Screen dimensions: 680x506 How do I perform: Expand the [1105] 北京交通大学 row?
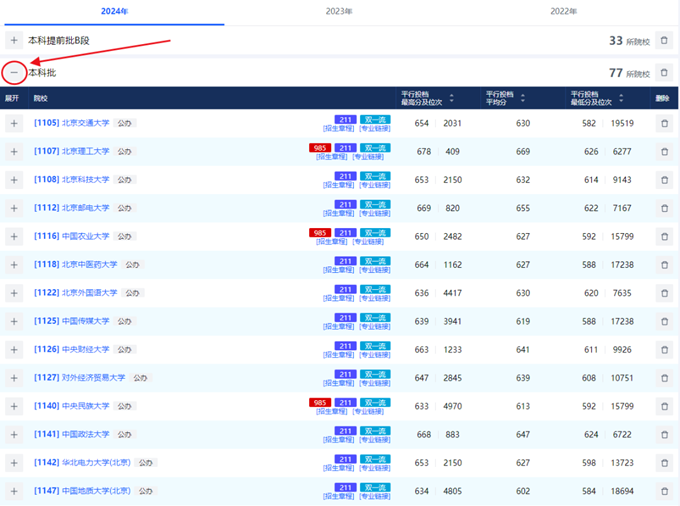pyautogui.click(x=14, y=123)
